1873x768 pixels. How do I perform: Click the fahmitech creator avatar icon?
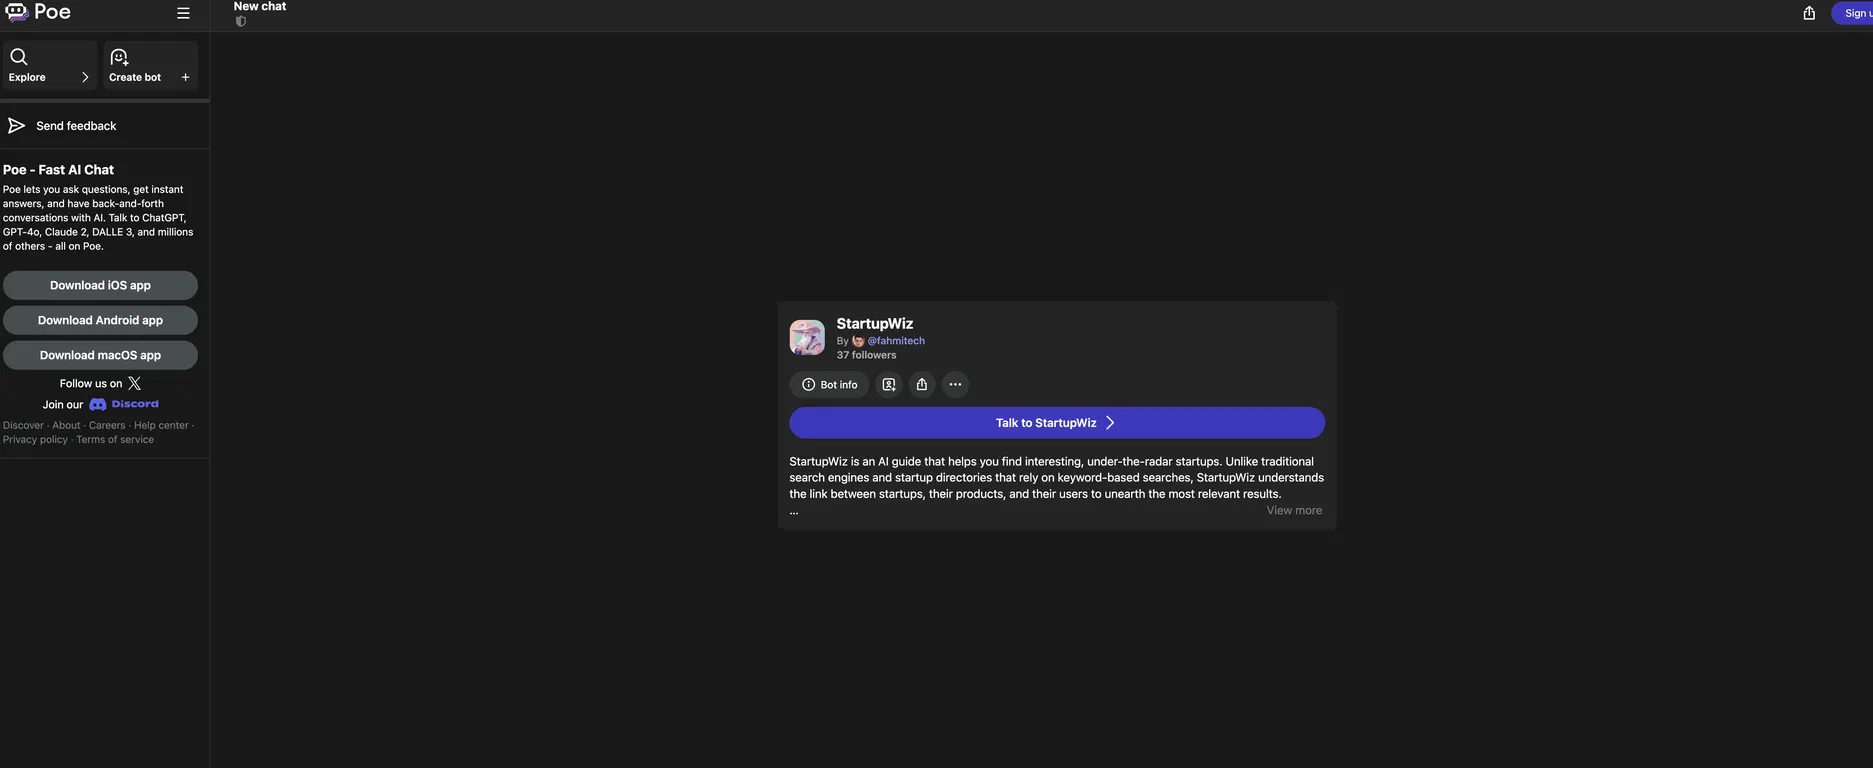pos(858,341)
